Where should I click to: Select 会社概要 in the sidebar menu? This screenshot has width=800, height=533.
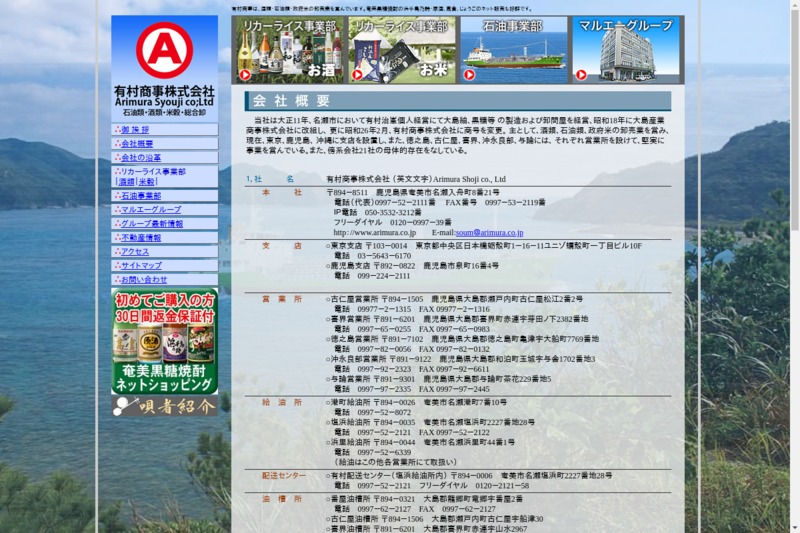(137, 144)
